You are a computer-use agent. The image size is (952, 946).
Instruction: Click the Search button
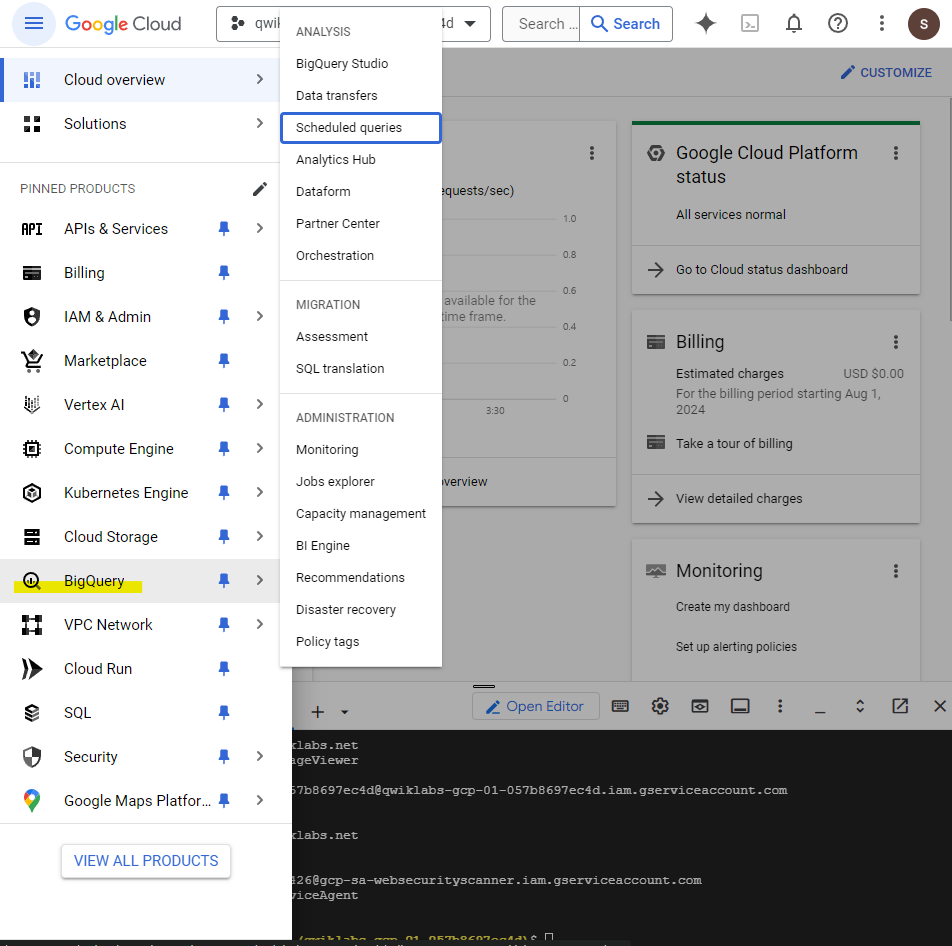pos(626,24)
